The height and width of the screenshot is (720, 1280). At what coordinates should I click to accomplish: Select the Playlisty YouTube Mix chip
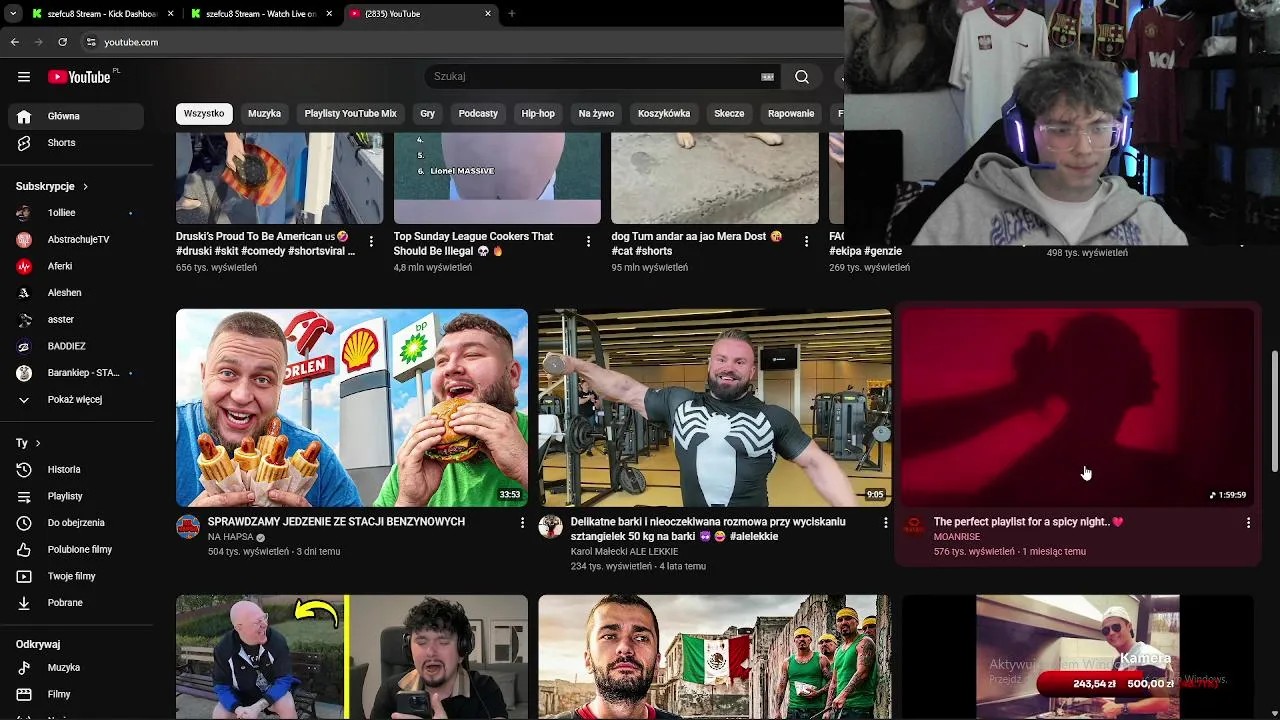click(x=350, y=114)
